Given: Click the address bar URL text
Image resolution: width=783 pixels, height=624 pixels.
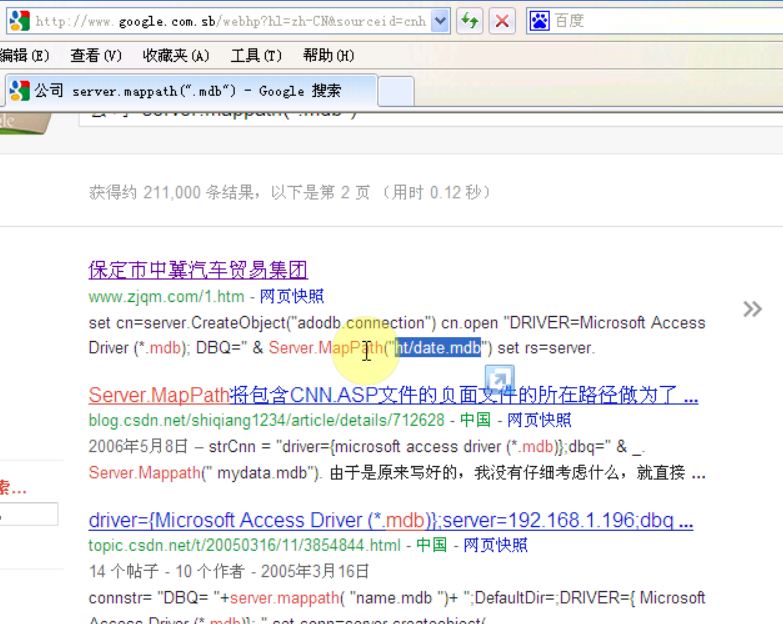Looking at the screenshot, I should (231, 21).
